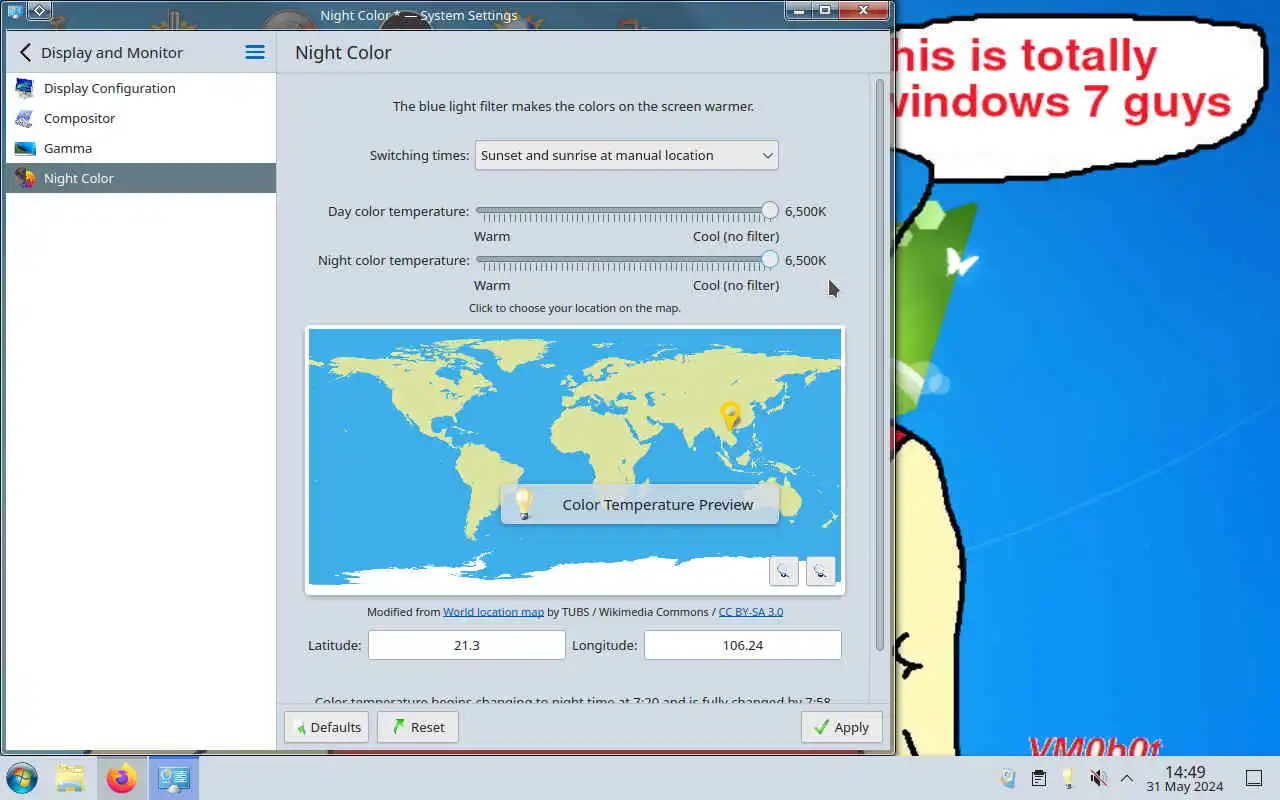
Task: Click the map zoom in button
Action: pyautogui.click(x=783, y=570)
